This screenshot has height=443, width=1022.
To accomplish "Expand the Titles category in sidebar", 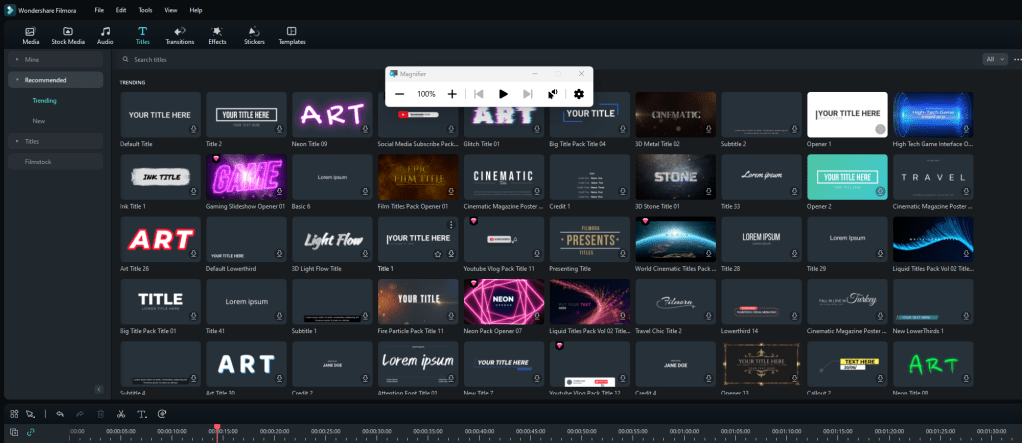I will click(x=55, y=141).
